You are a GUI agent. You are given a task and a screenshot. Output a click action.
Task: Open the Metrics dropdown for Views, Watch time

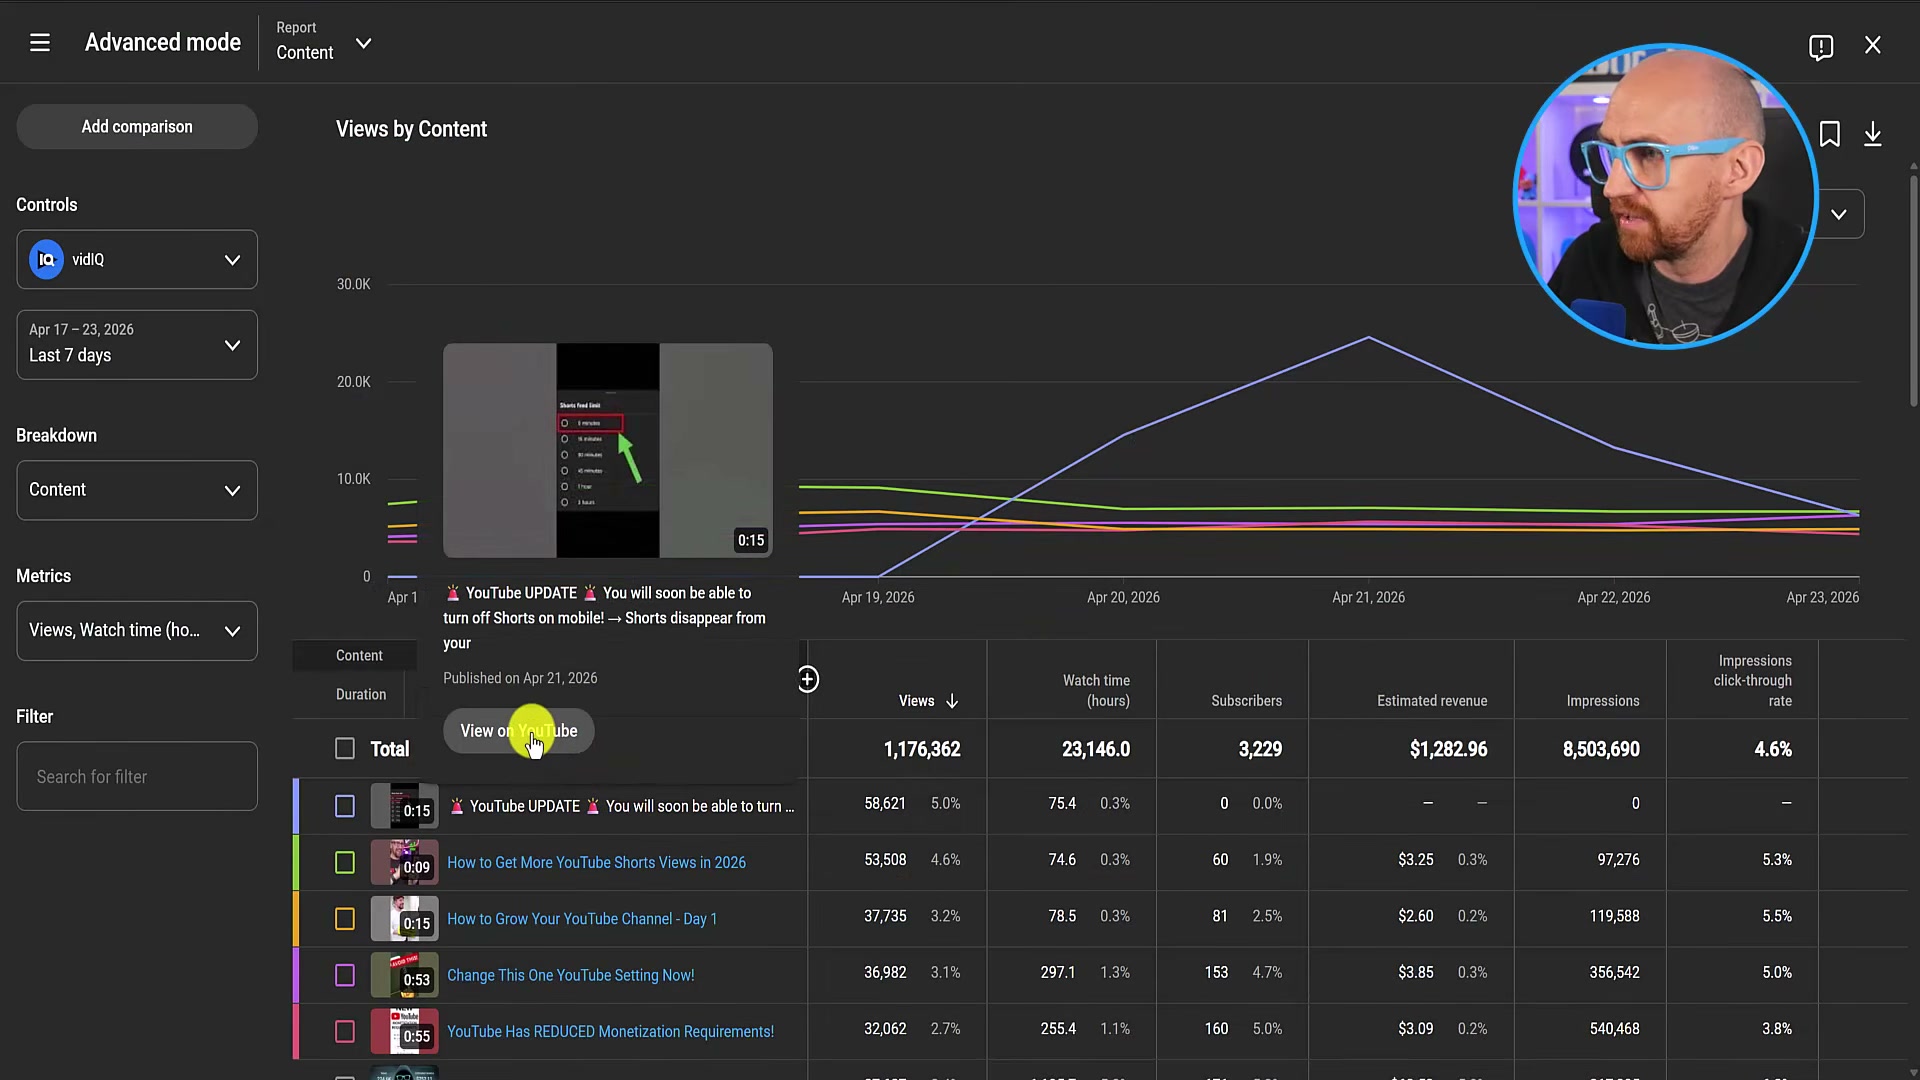pos(137,631)
